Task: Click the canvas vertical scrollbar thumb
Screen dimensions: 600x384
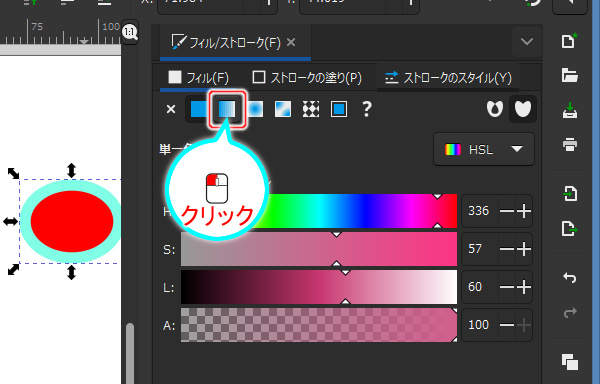Action: click(x=130, y=354)
